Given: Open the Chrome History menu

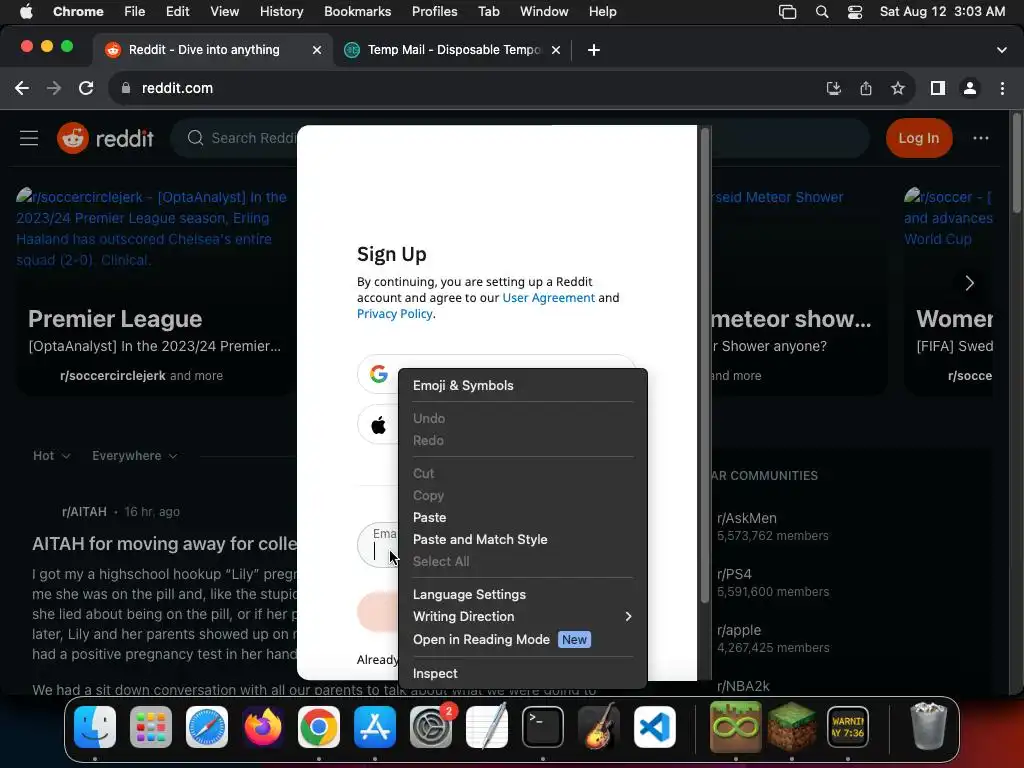Looking at the screenshot, I should 281,12.
